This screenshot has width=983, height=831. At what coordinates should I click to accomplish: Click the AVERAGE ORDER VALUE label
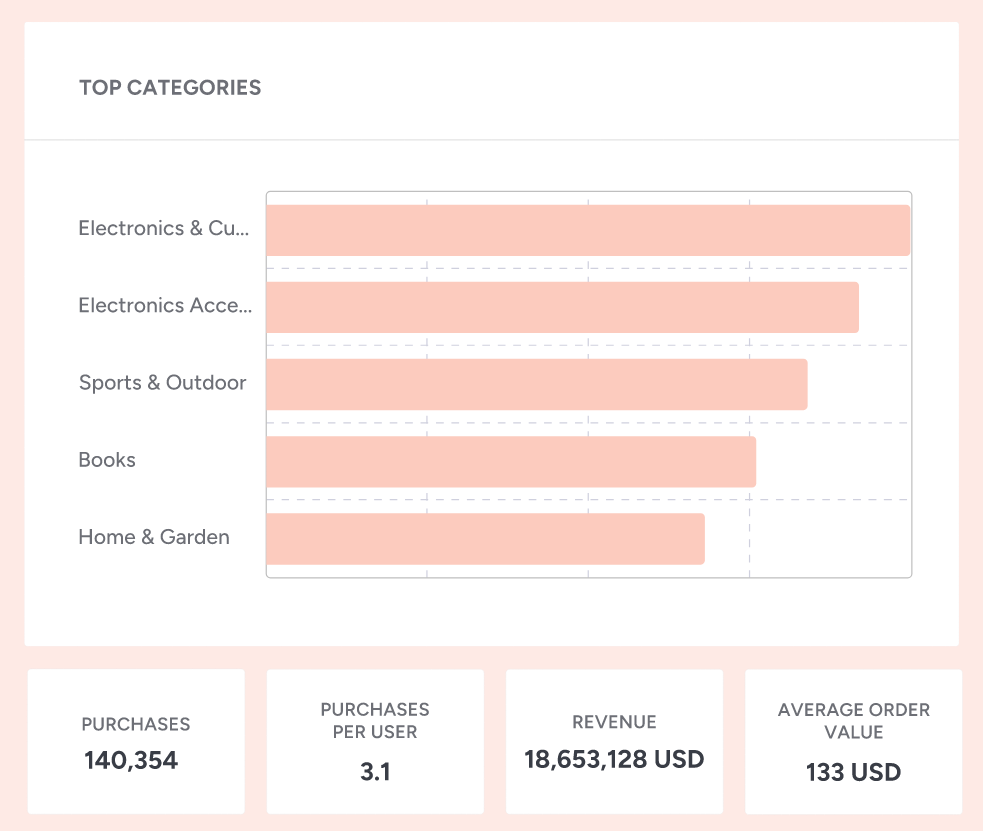(x=854, y=720)
